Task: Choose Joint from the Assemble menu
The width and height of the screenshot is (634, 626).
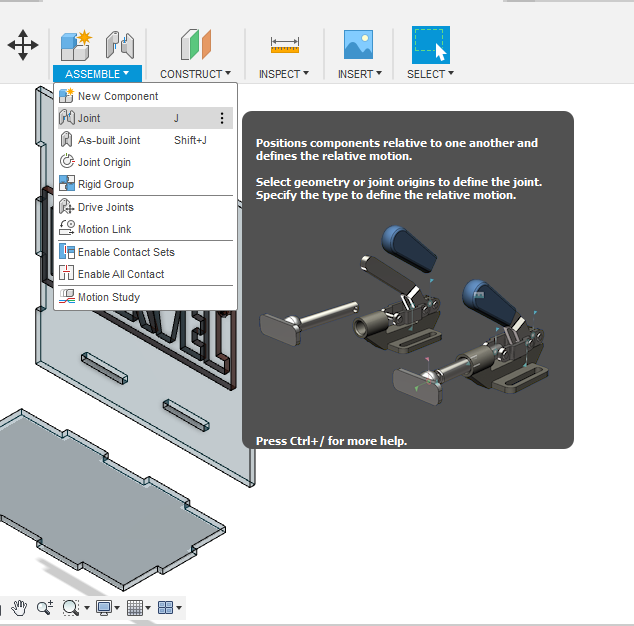Action: (x=145, y=118)
